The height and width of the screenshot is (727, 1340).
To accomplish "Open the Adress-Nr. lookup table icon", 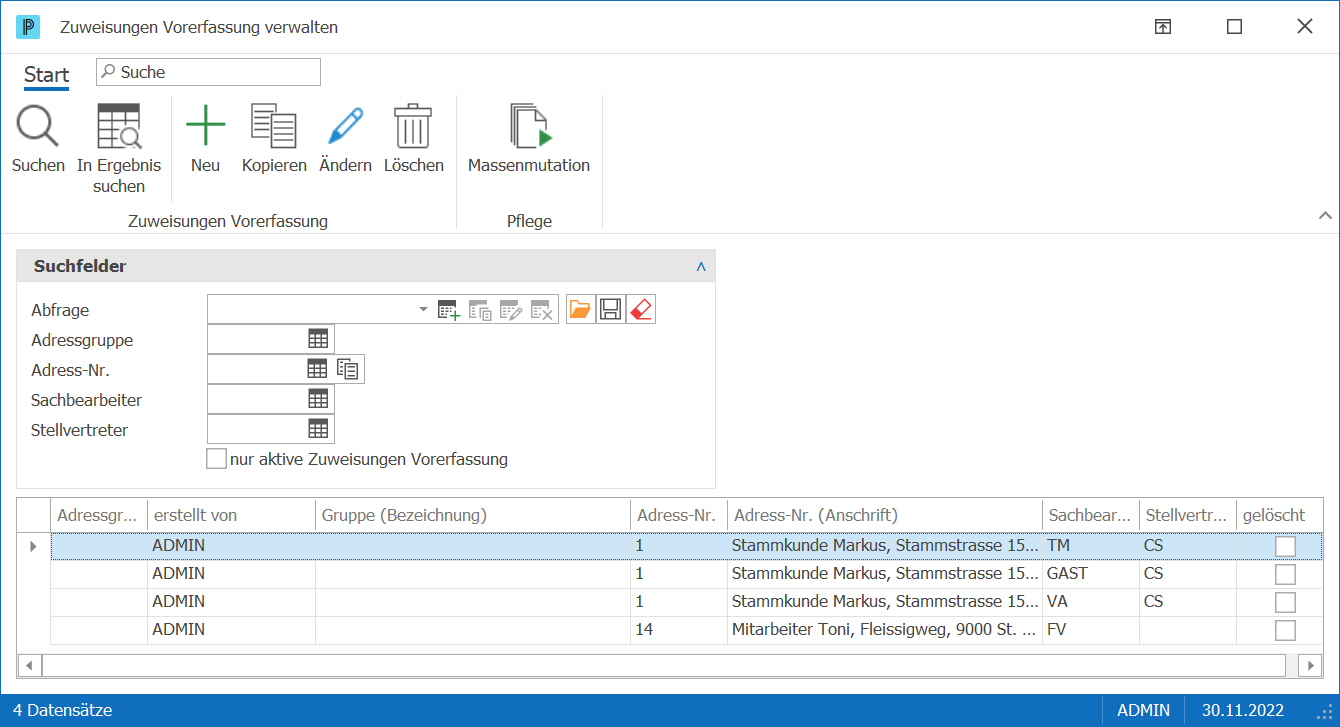I will 317,369.
